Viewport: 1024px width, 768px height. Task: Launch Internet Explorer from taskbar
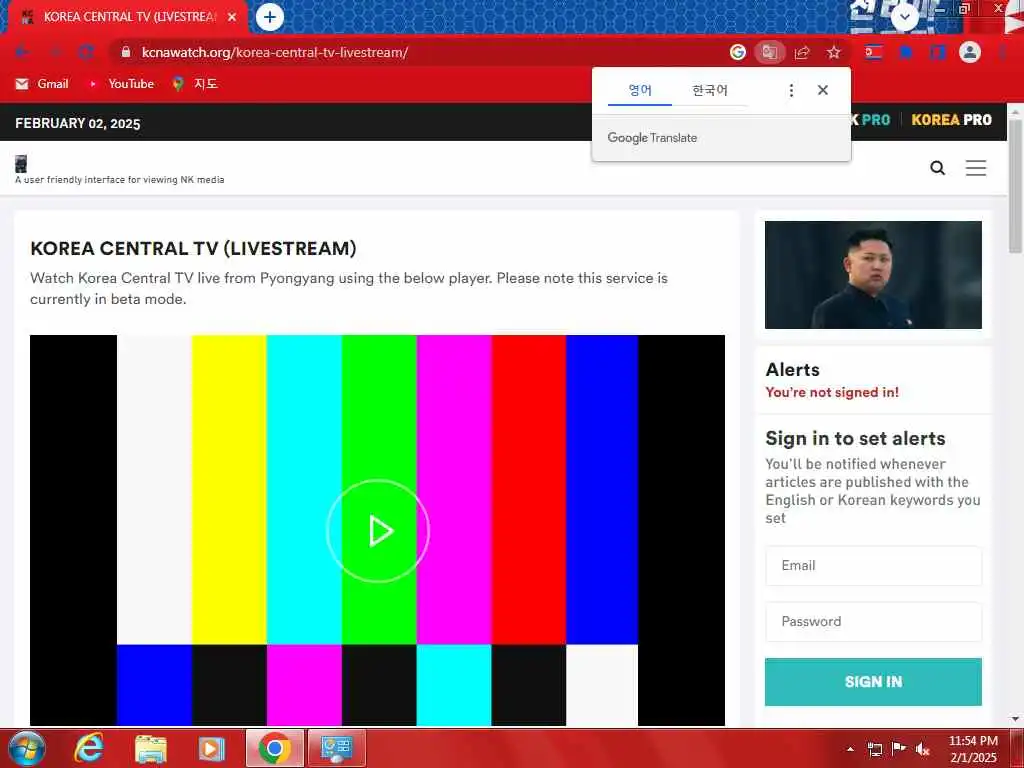pyautogui.click(x=88, y=749)
